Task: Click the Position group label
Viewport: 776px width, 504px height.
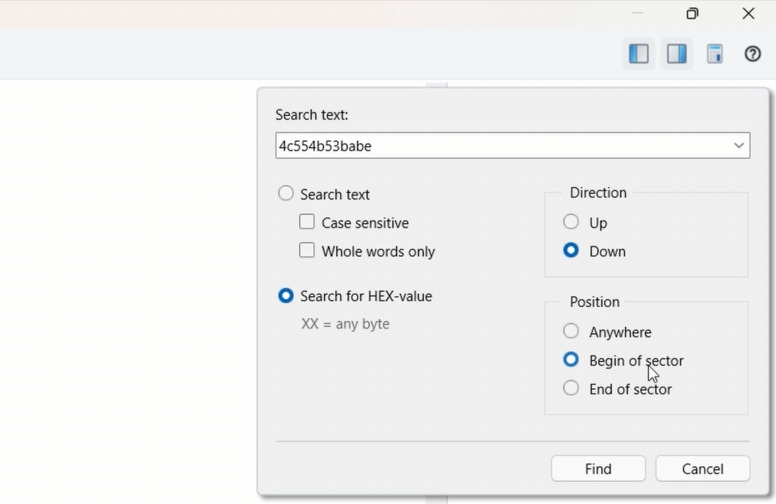Action: click(x=594, y=302)
